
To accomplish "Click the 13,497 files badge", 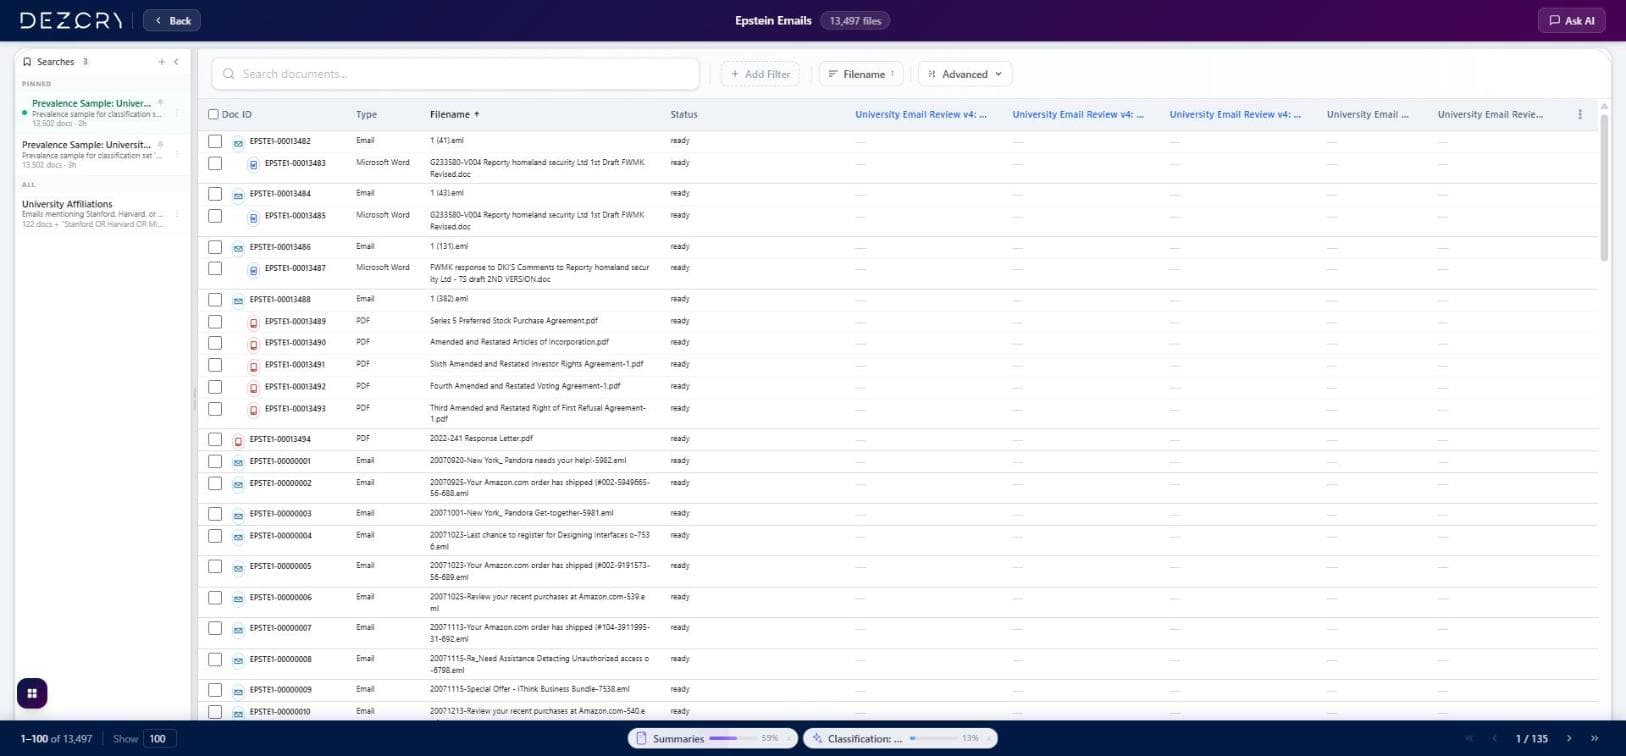I will coord(855,20).
